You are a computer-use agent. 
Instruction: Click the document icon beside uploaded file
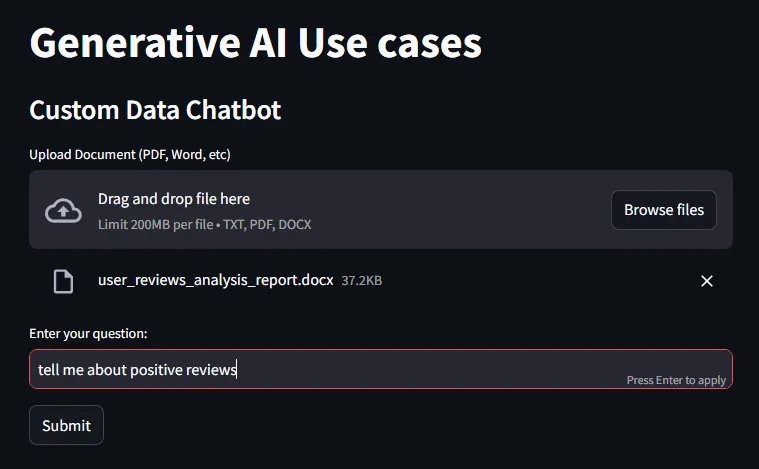tap(63, 281)
